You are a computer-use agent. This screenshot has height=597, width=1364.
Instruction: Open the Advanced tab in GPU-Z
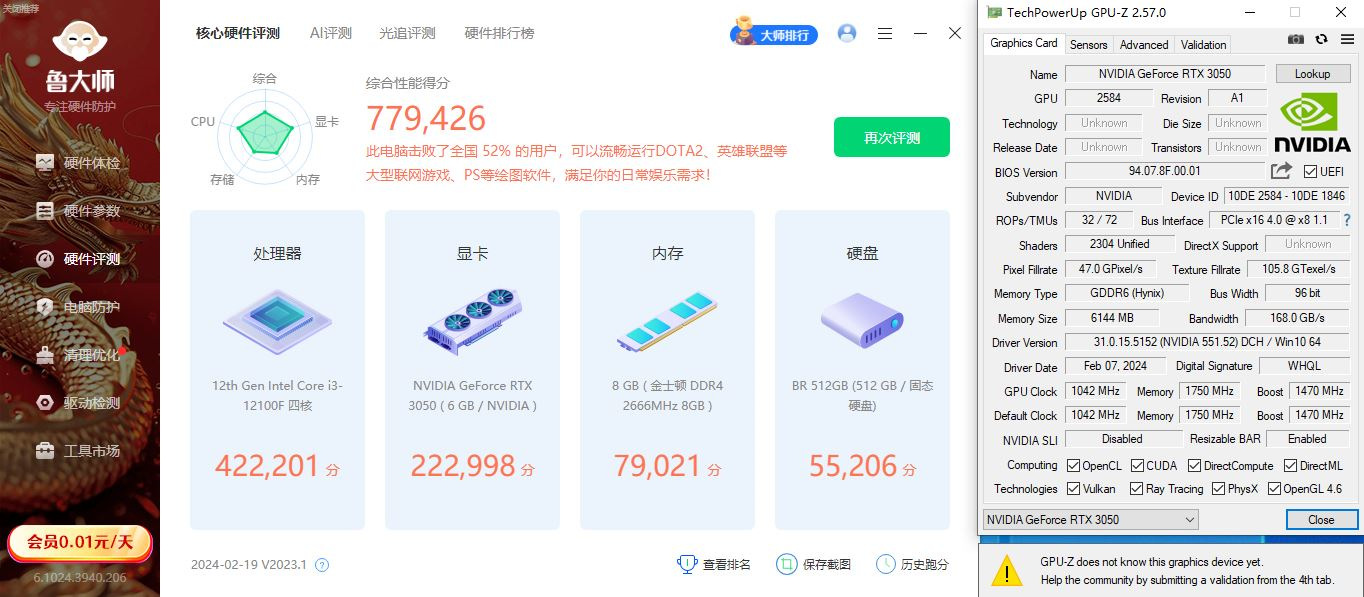point(1144,44)
